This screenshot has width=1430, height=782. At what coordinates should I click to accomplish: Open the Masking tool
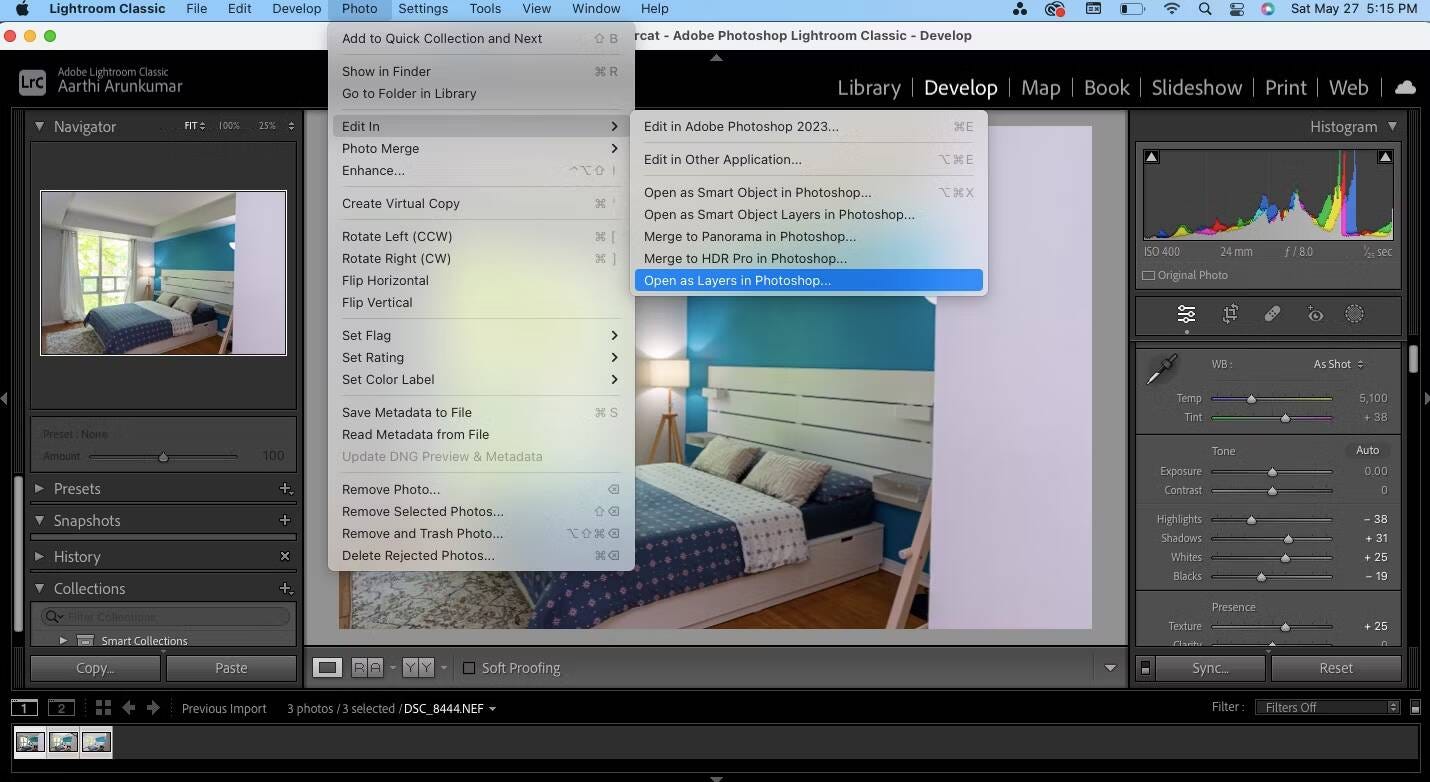tap(1354, 314)
